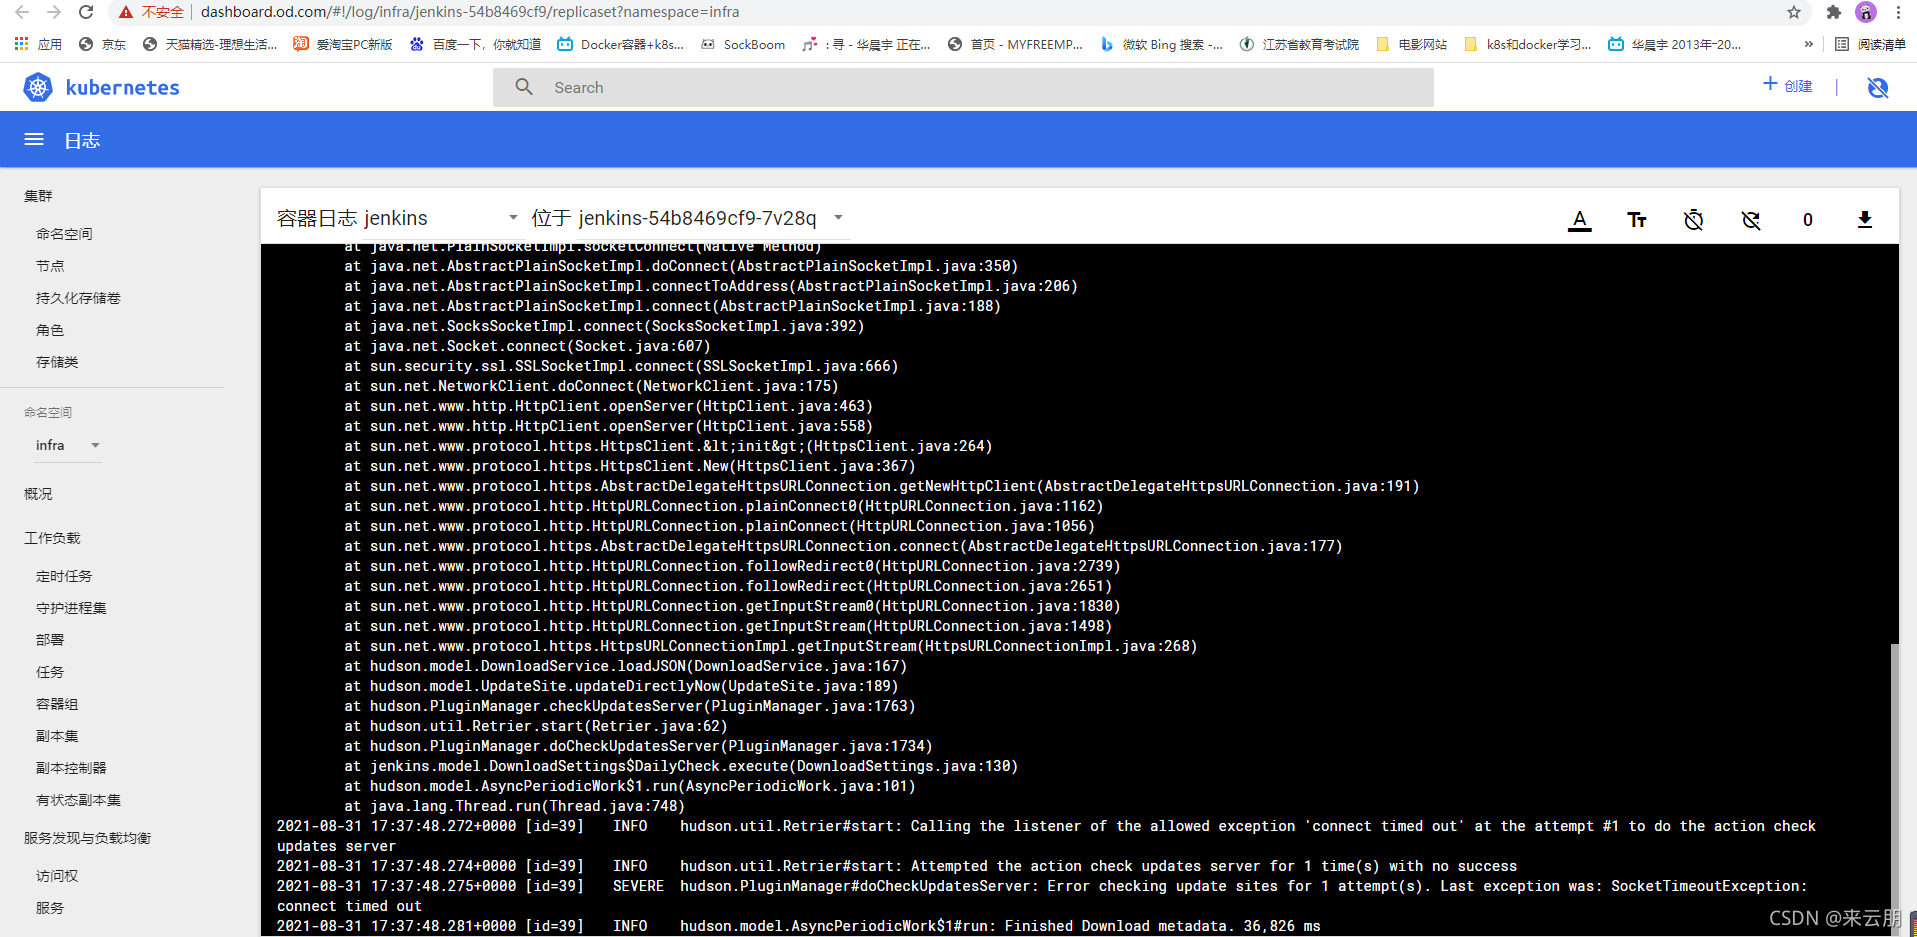
Task: Go forward in the browser
Action: [54, 12]
